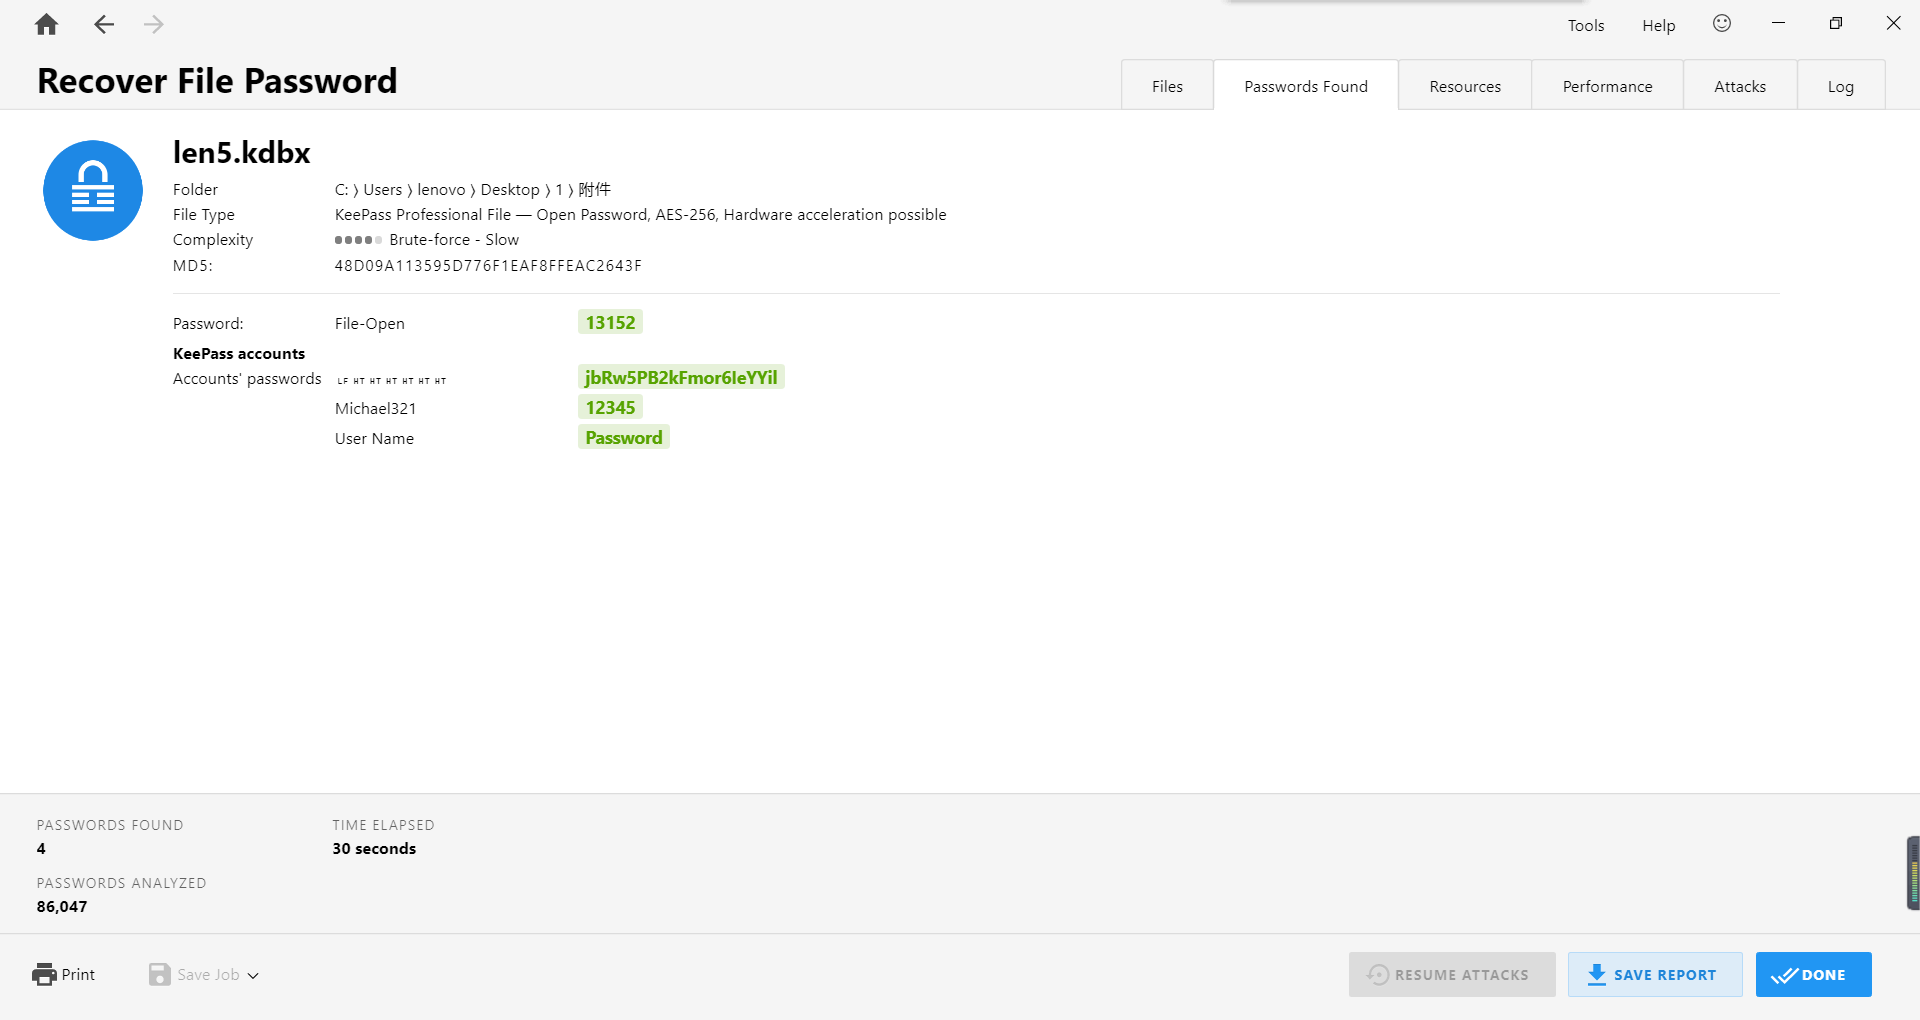Screen dimensions: 1920x1020
Task: Open the Log tab
Action: coord(1840,86)
